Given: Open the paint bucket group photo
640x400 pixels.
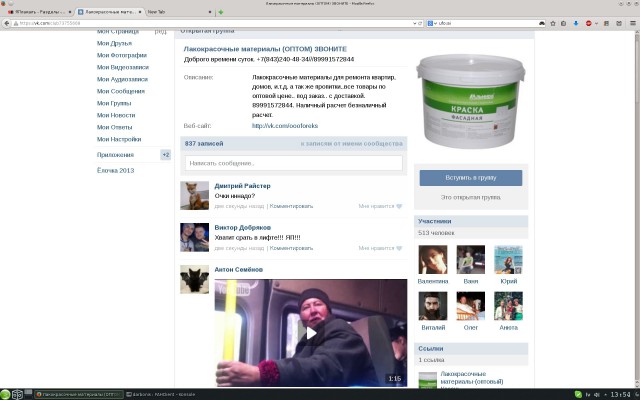Looking at the screenshot, I should coord(471,101).
